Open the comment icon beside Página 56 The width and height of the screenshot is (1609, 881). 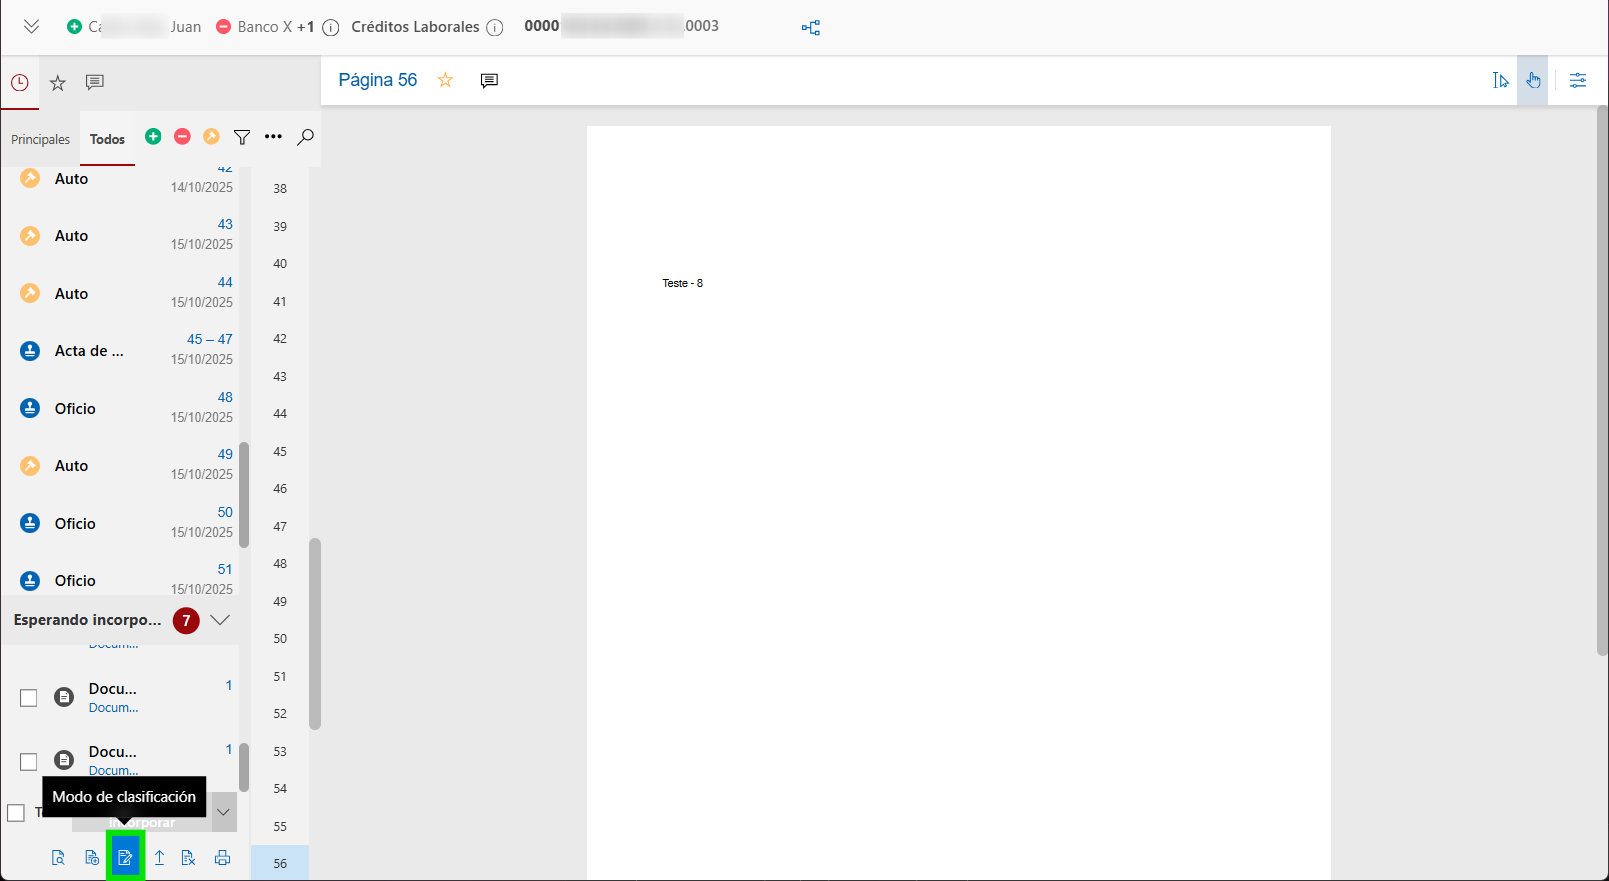tap(489, 80)
